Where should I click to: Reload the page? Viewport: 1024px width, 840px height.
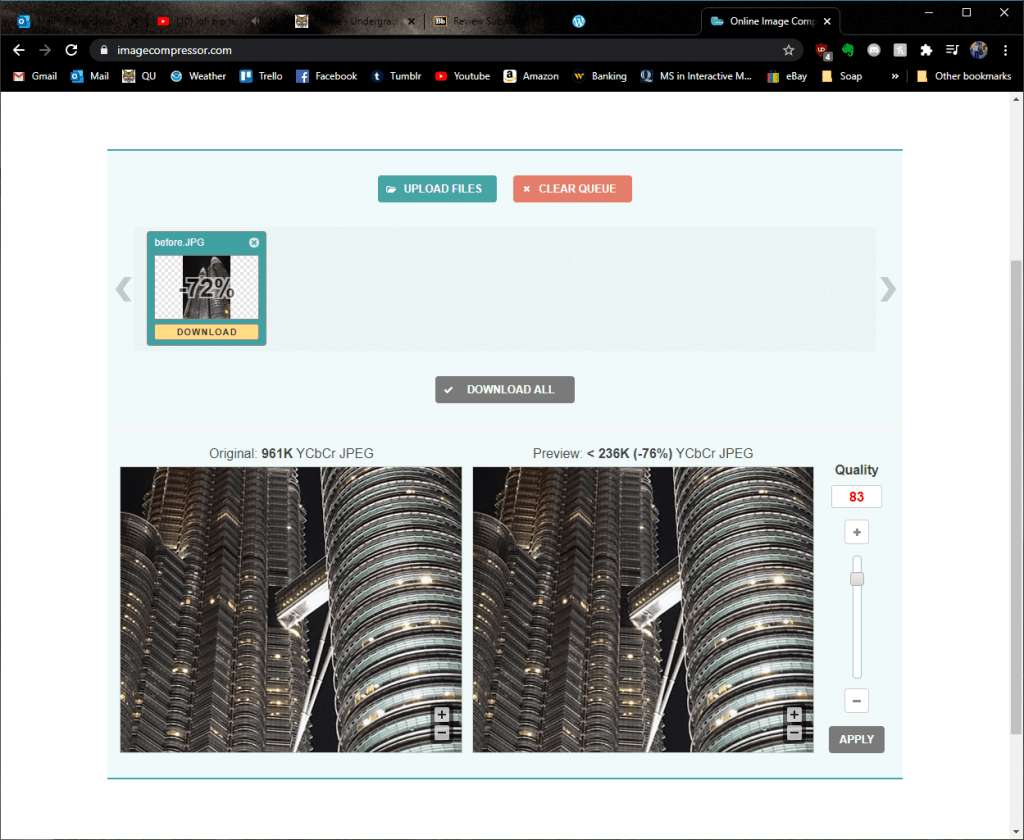[71, 50]
